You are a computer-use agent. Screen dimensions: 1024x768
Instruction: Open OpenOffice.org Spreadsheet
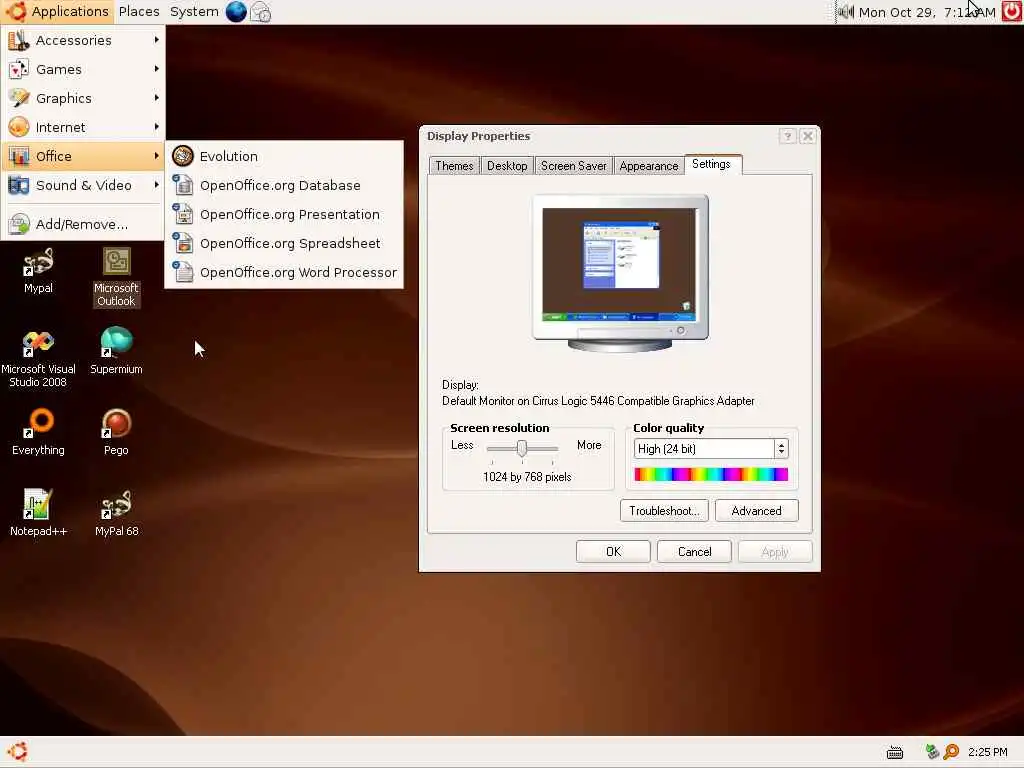pos(284,244)
